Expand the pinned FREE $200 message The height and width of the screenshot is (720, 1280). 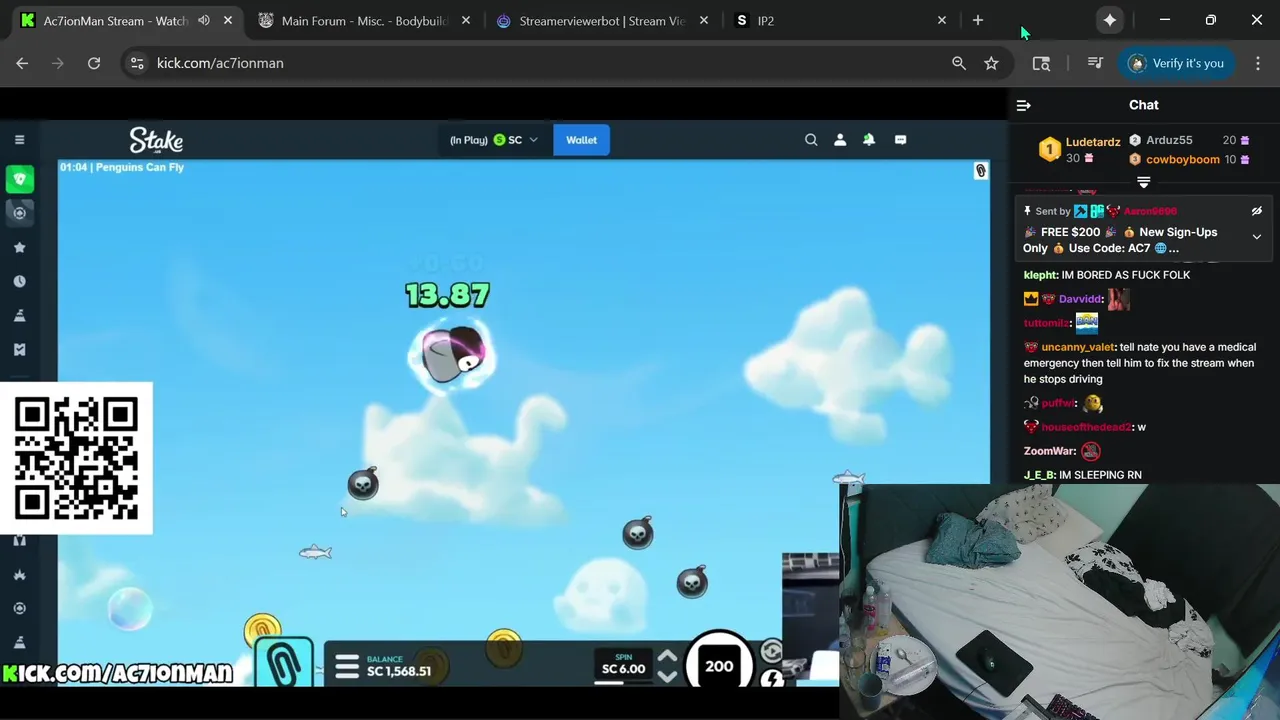[1257, 237]
